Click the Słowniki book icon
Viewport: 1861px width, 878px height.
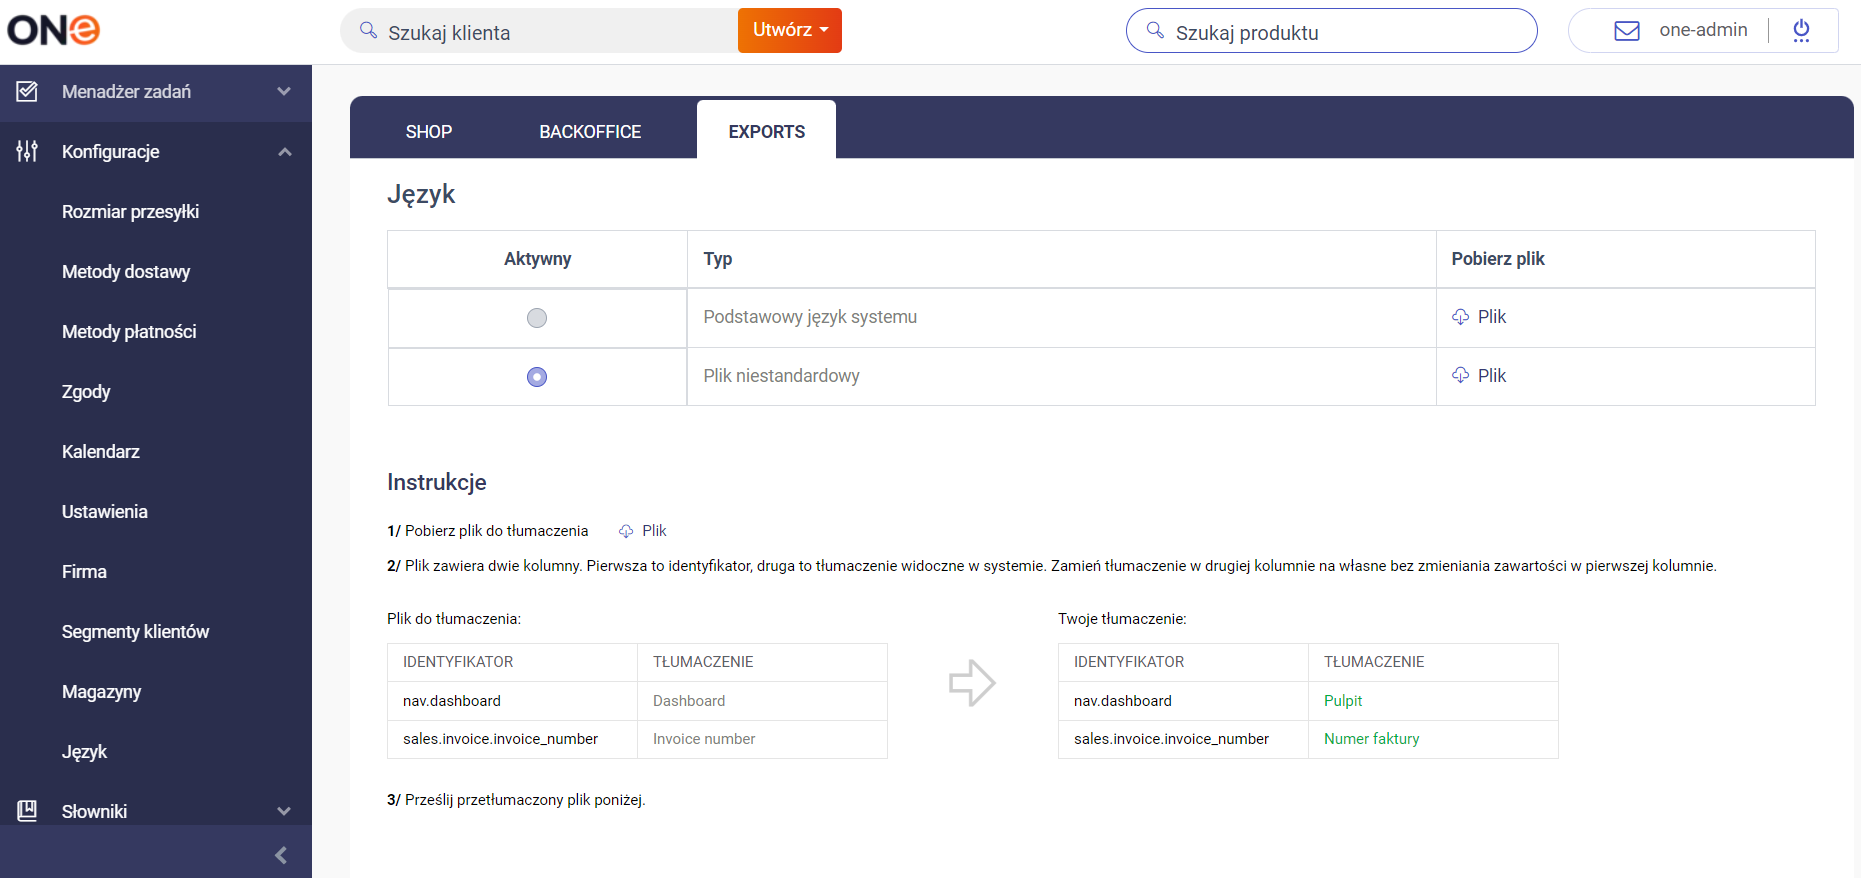point(27,811)
